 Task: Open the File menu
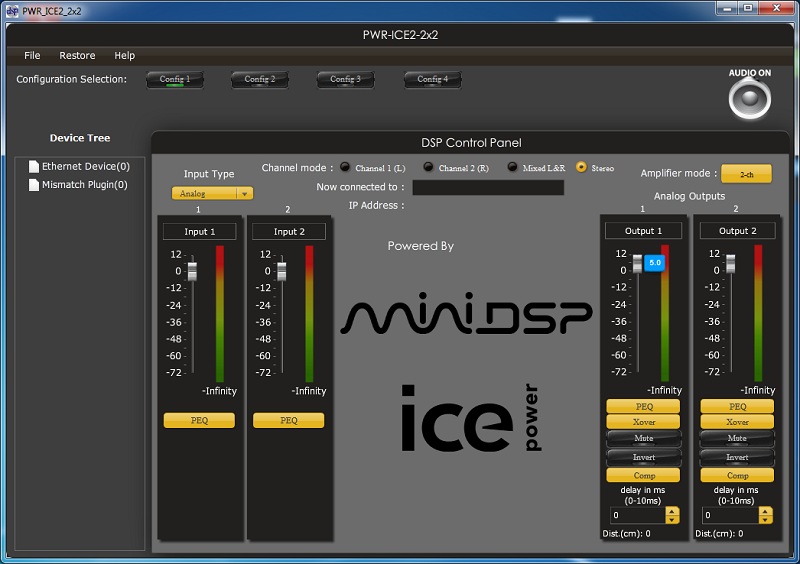32,56
